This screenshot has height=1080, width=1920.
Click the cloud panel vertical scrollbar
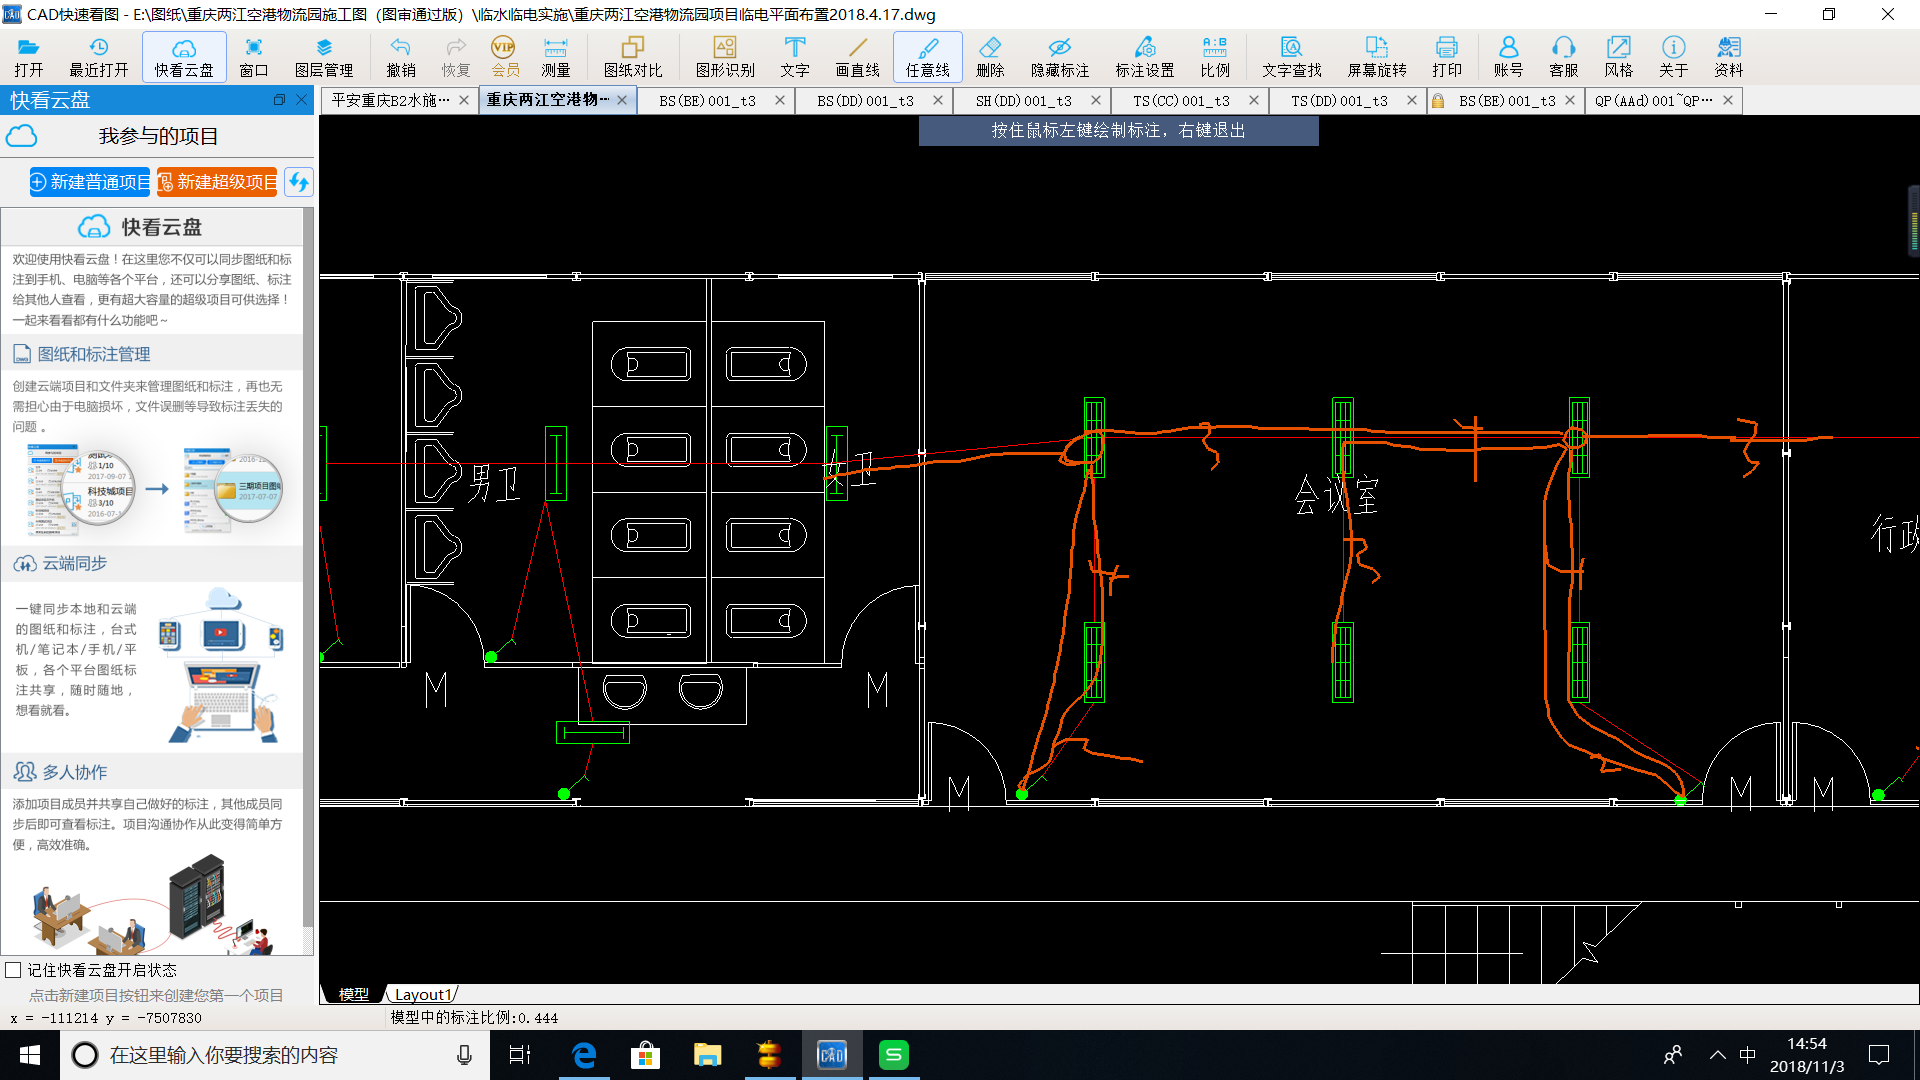308,568
